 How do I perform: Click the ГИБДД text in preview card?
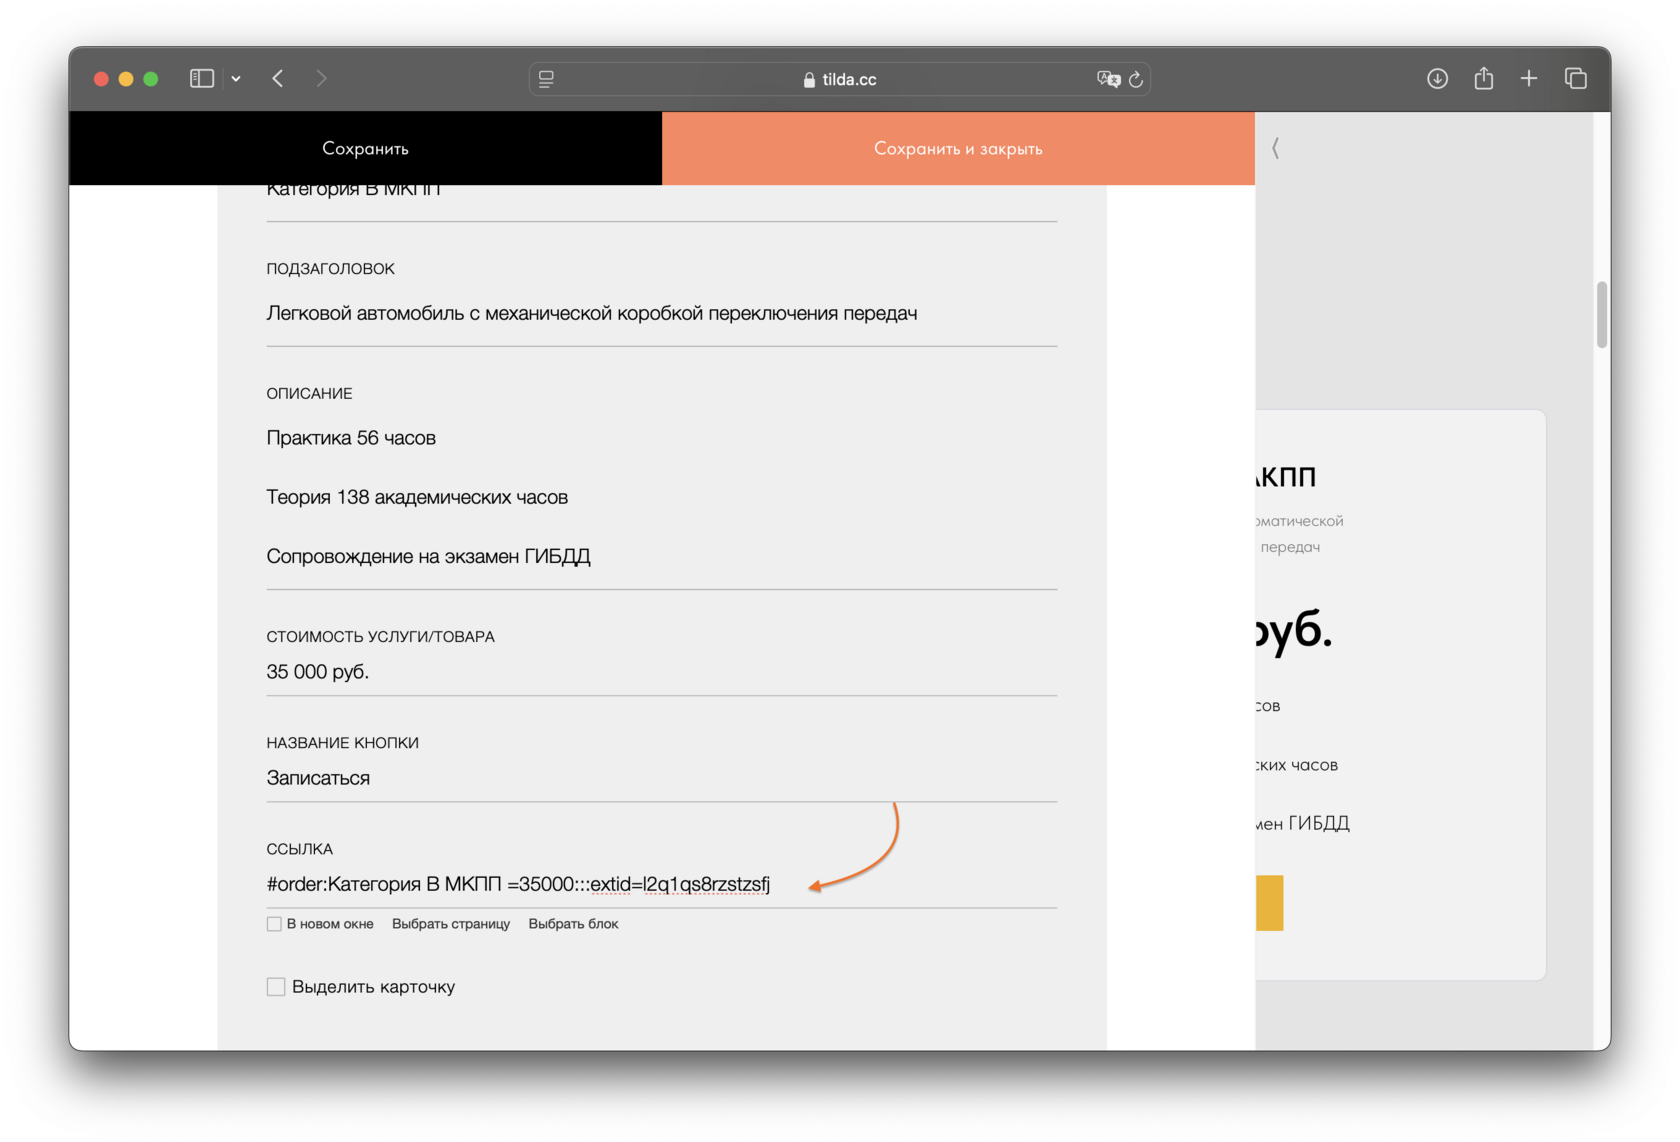coord(1318,823)
